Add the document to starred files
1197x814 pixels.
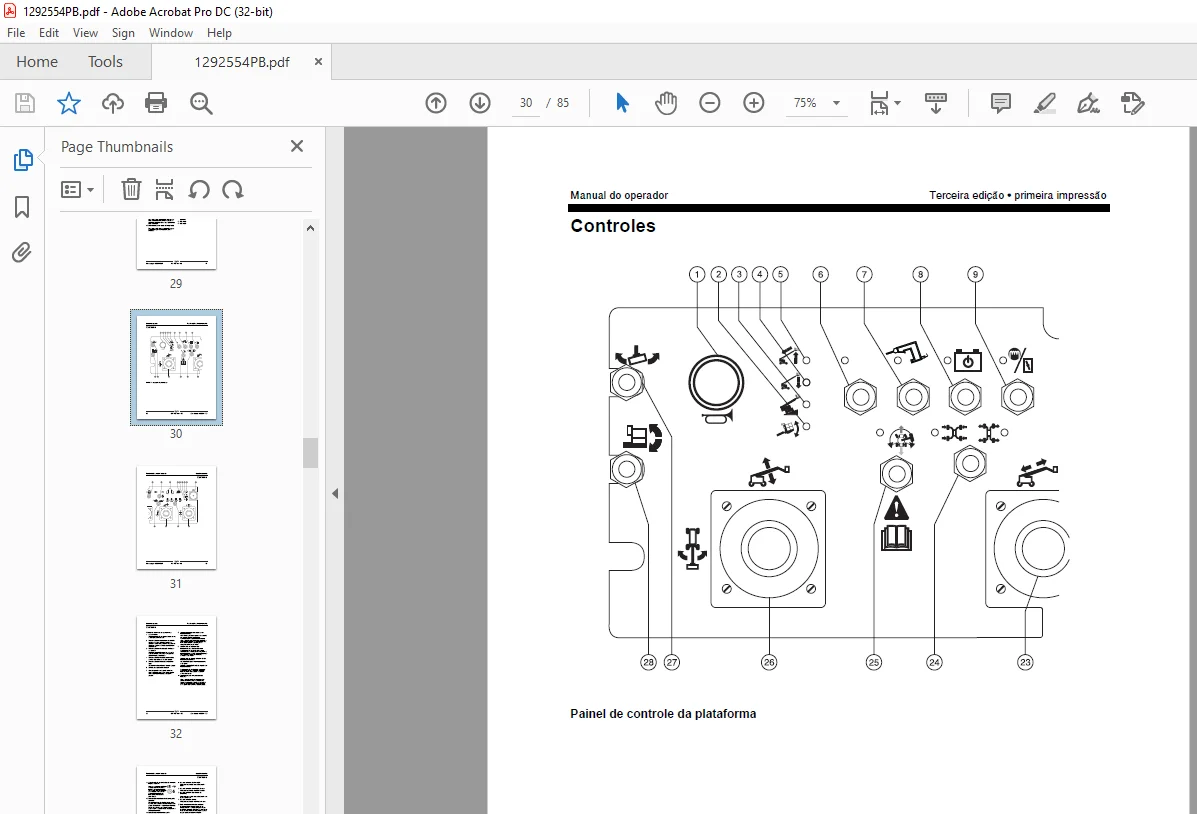[x=69, y=103]
